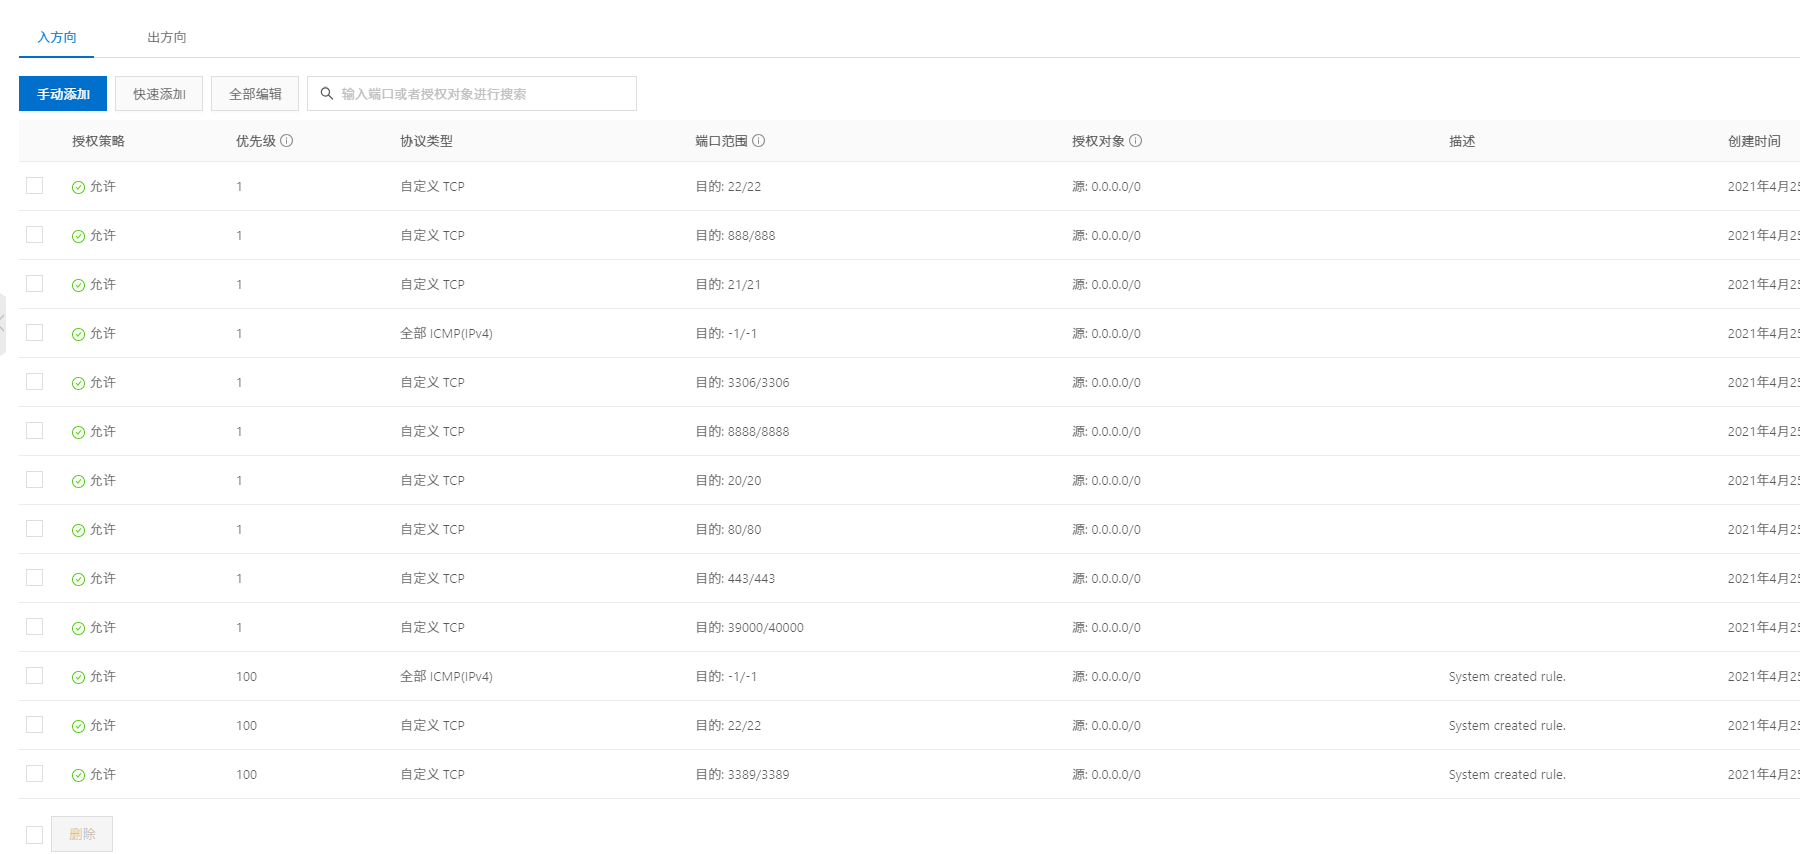Click the search magnifier icon
This screenshot has height=854, width=1800.
(326, 94)
